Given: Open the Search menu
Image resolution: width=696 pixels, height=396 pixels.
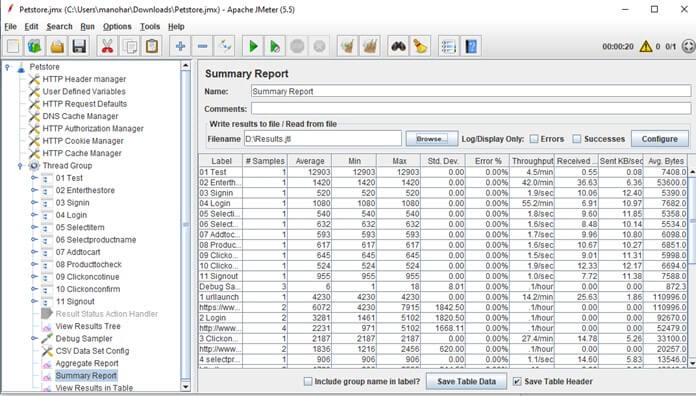Looking at the screenshot, I should click(59, 27).
